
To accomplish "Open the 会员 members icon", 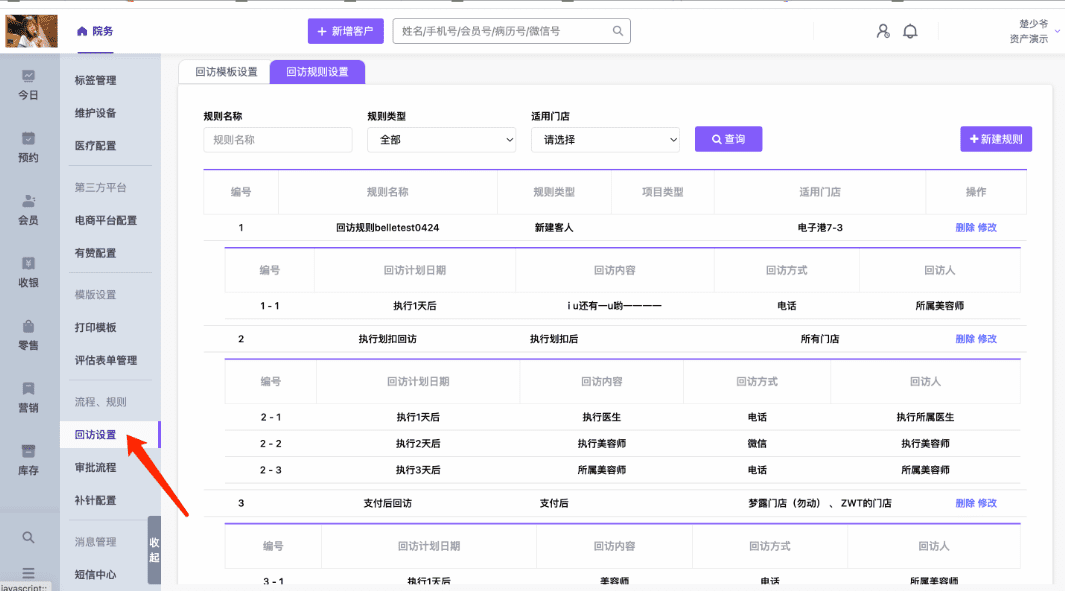I will [29, 202].
